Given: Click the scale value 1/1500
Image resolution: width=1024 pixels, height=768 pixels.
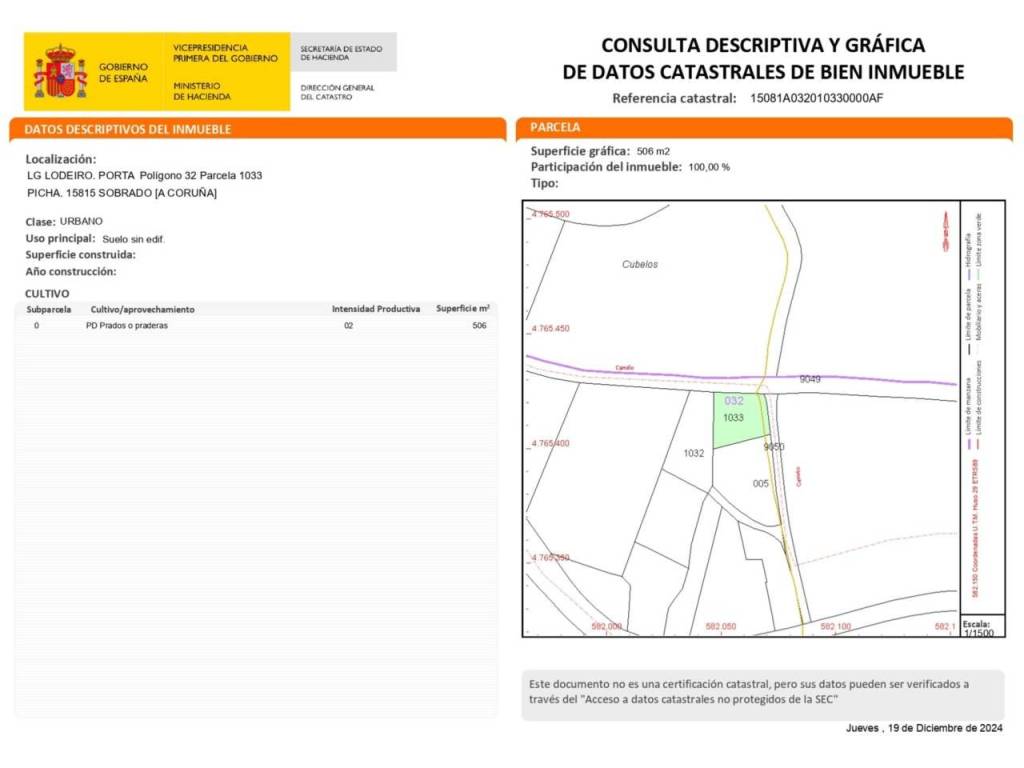Looking at the screenshot, I should 980,632.
